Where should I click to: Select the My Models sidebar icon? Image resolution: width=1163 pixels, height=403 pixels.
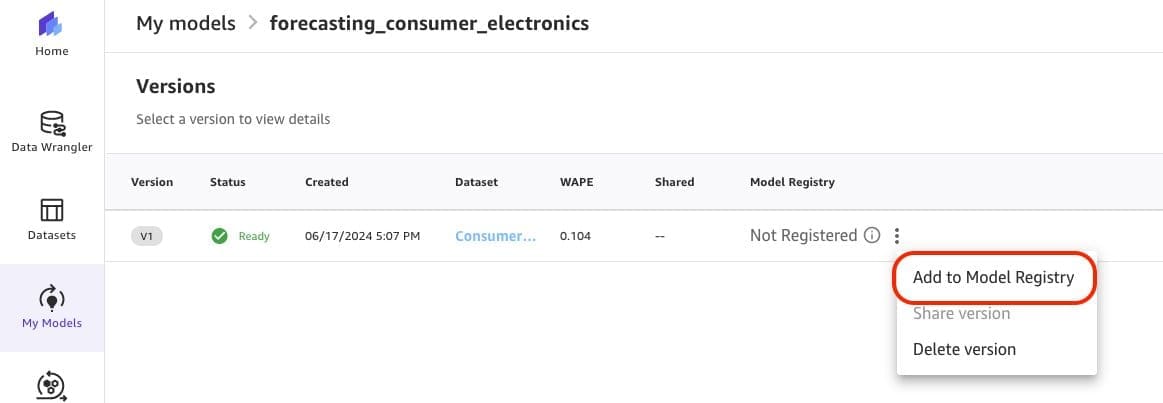(x=51, y=298)
